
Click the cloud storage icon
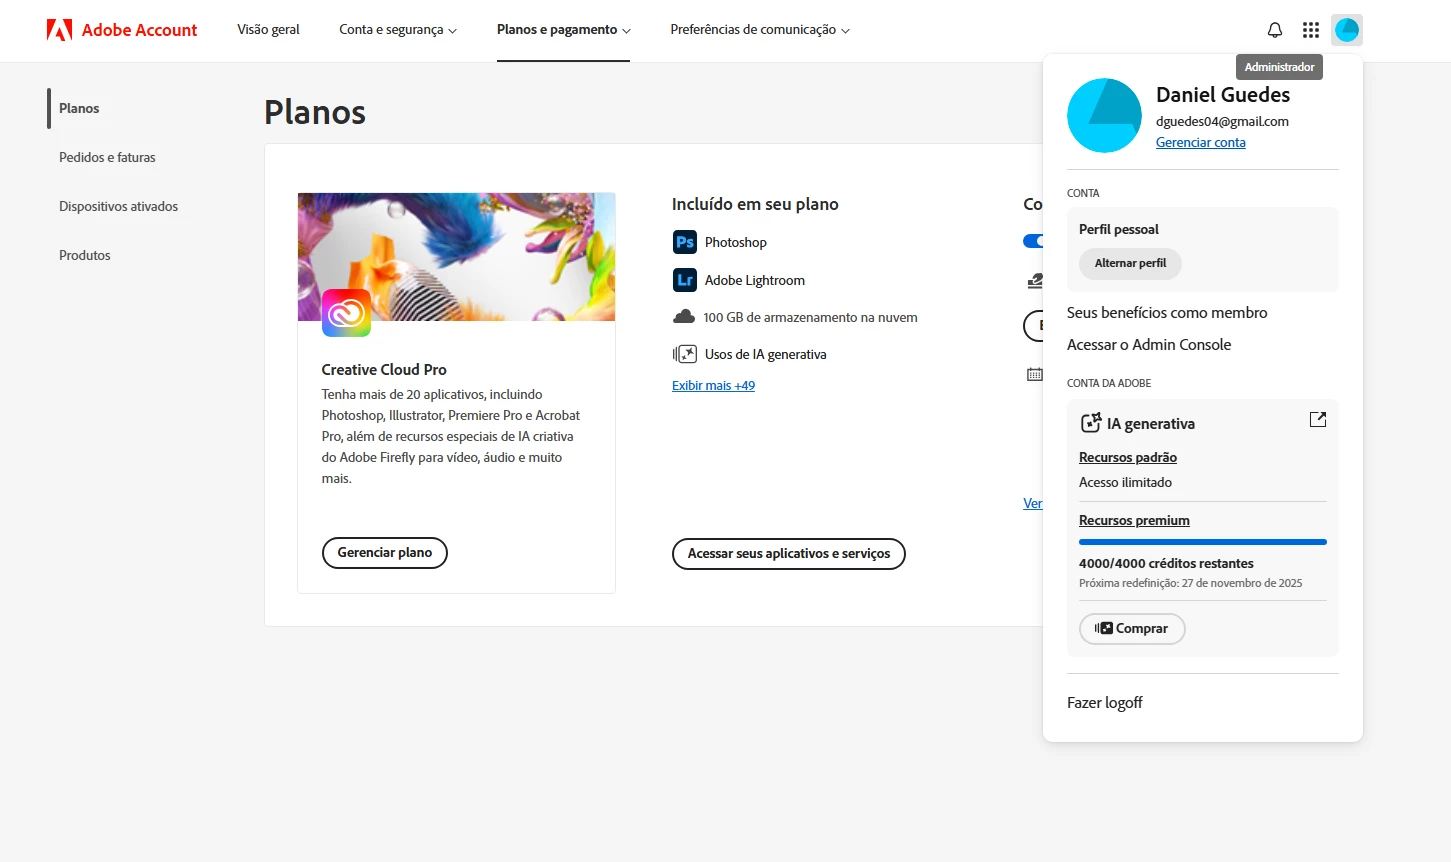pos(684,317)
